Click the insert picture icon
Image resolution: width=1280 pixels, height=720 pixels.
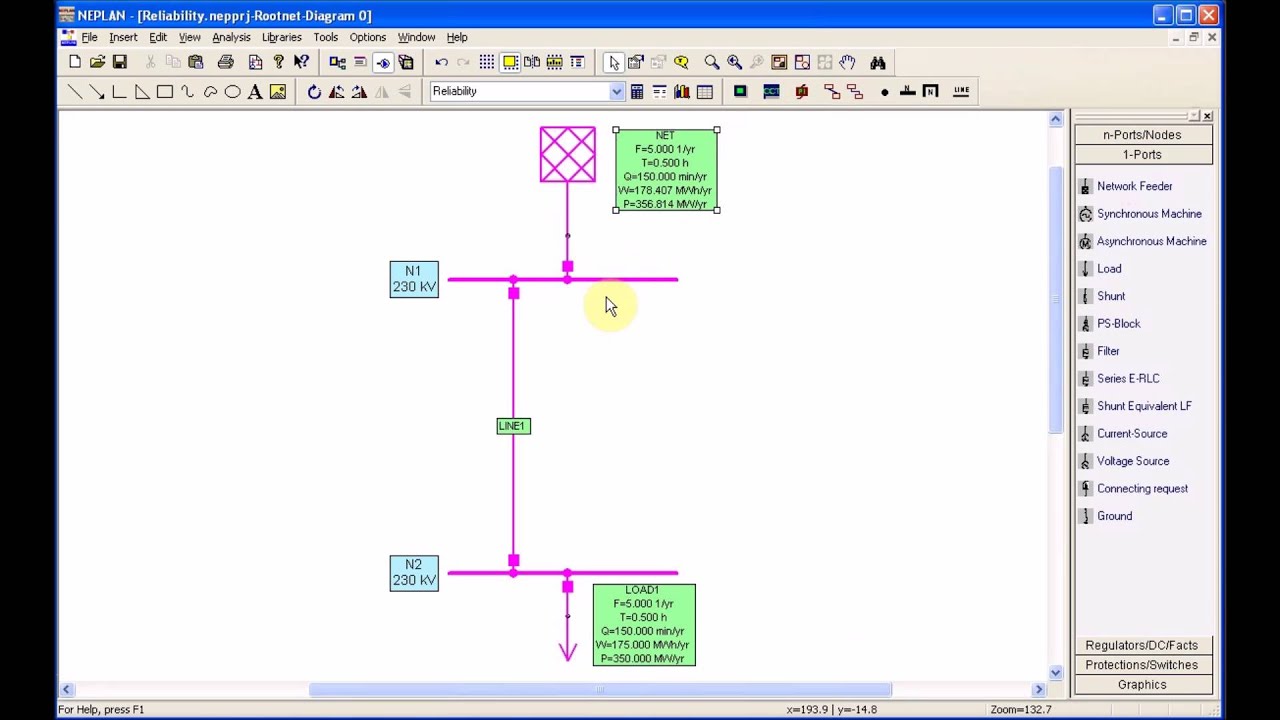coord(278,91)
